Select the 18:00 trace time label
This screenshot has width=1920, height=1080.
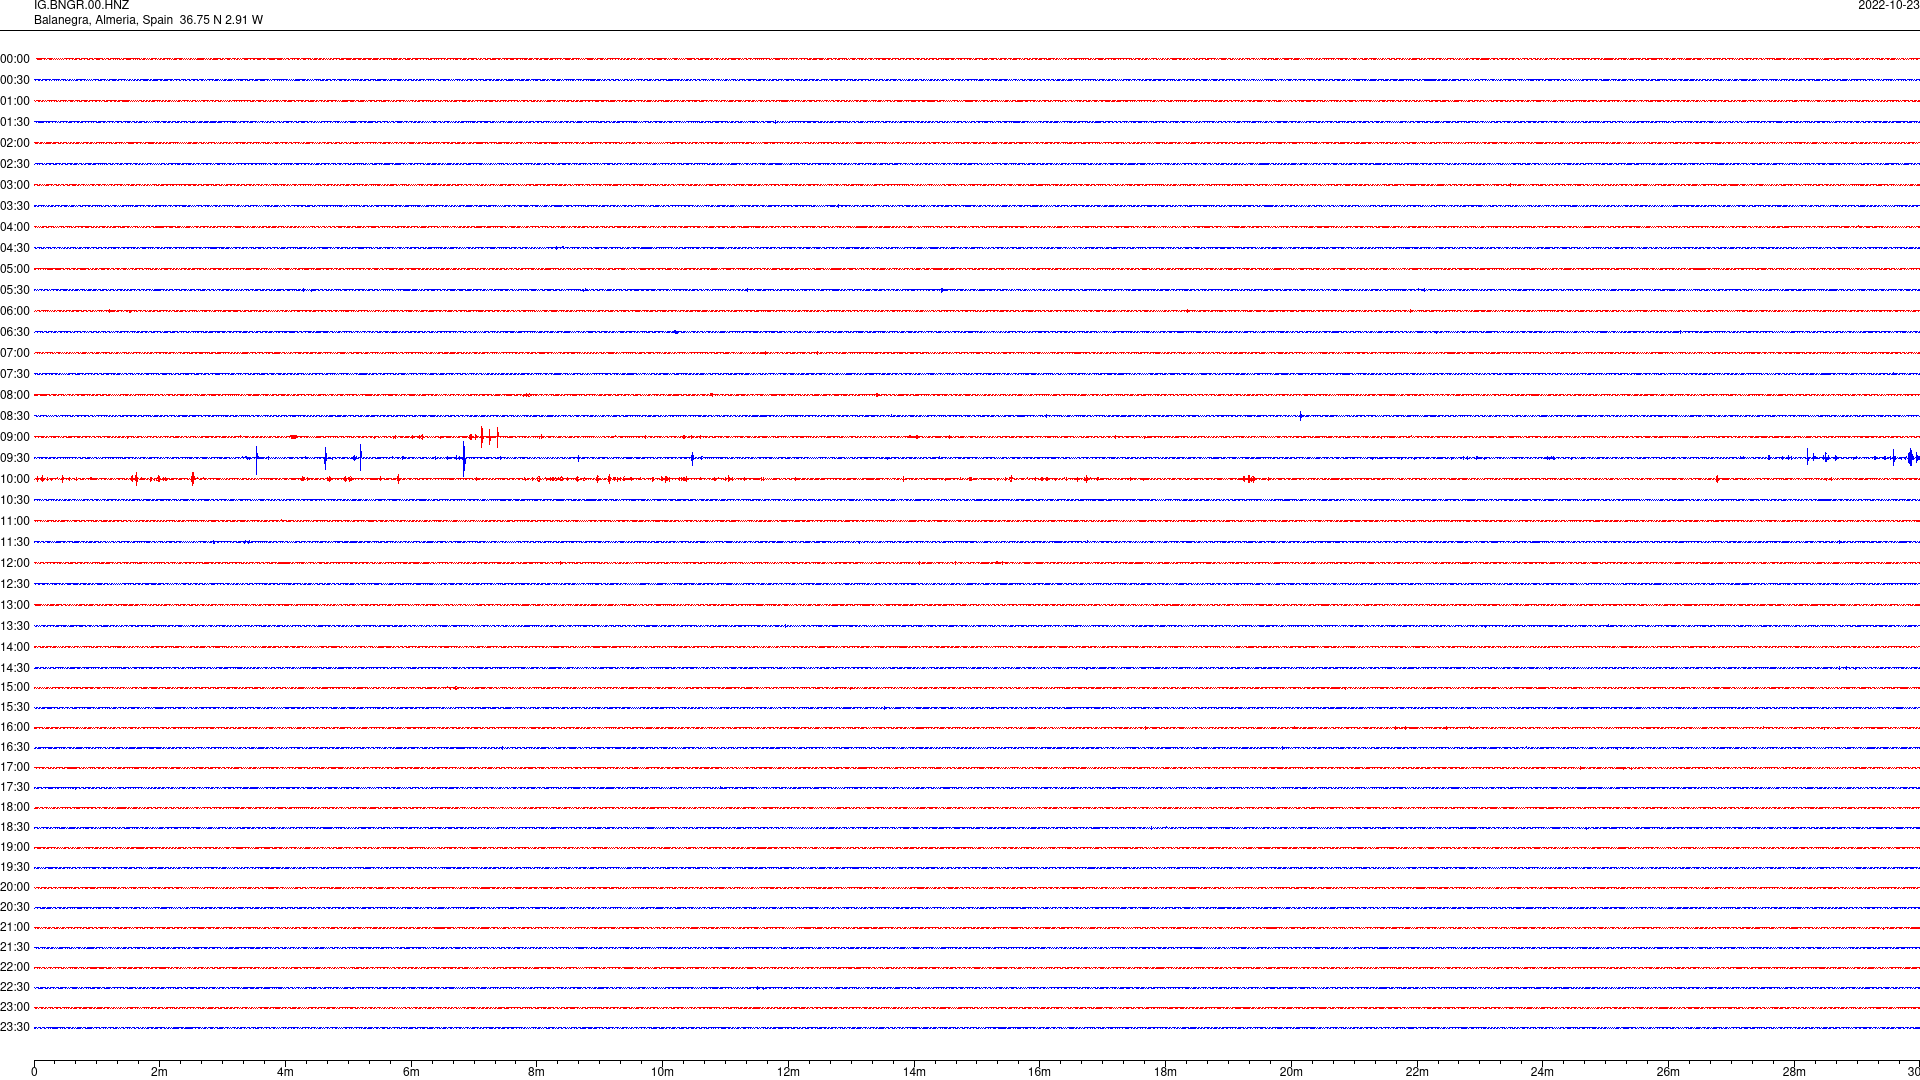pos(15,807)
